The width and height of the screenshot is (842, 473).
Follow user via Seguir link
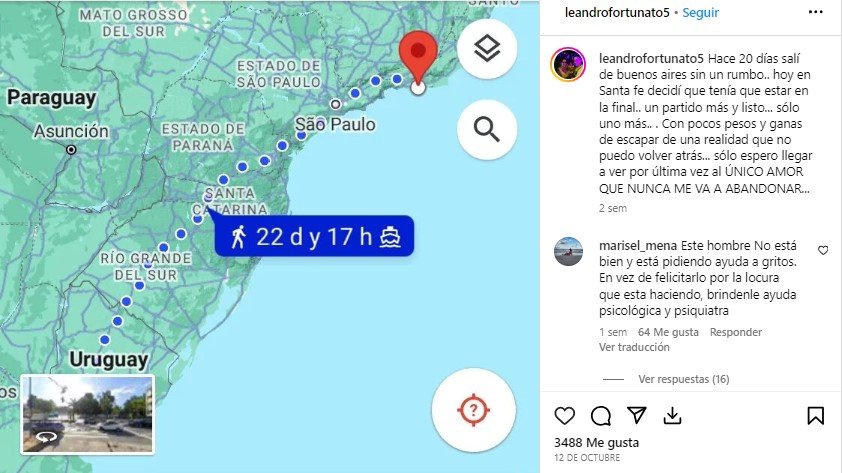point(700,13)
